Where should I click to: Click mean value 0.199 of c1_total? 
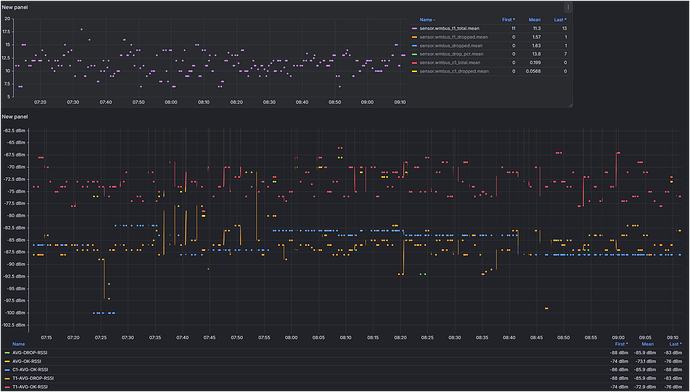[x=536, y=62]
